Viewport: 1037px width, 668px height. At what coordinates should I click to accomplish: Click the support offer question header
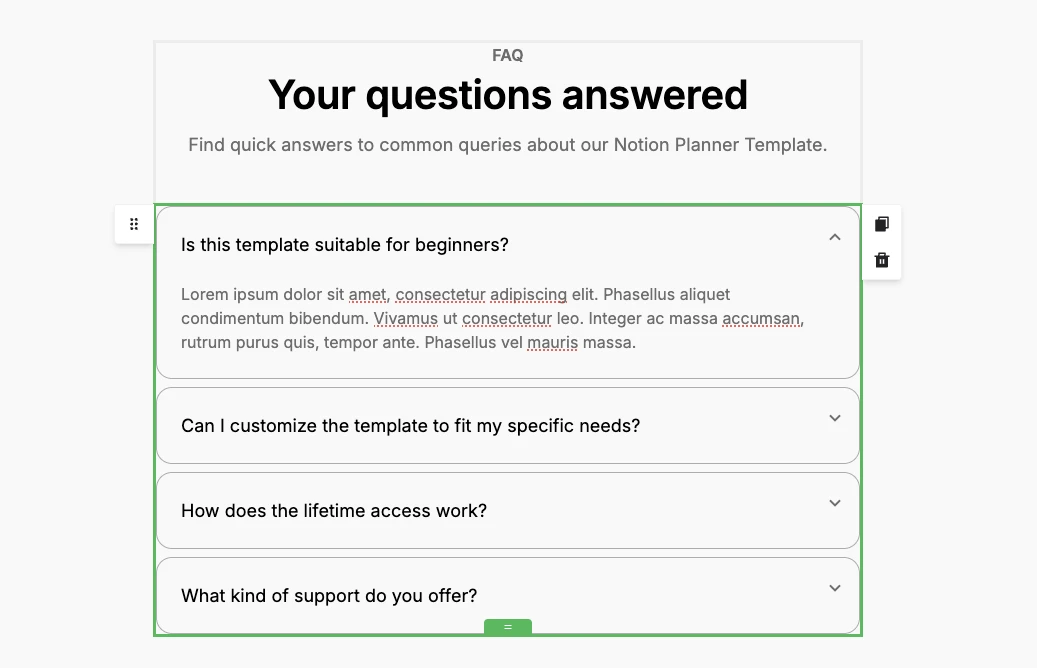coord(327,595)
